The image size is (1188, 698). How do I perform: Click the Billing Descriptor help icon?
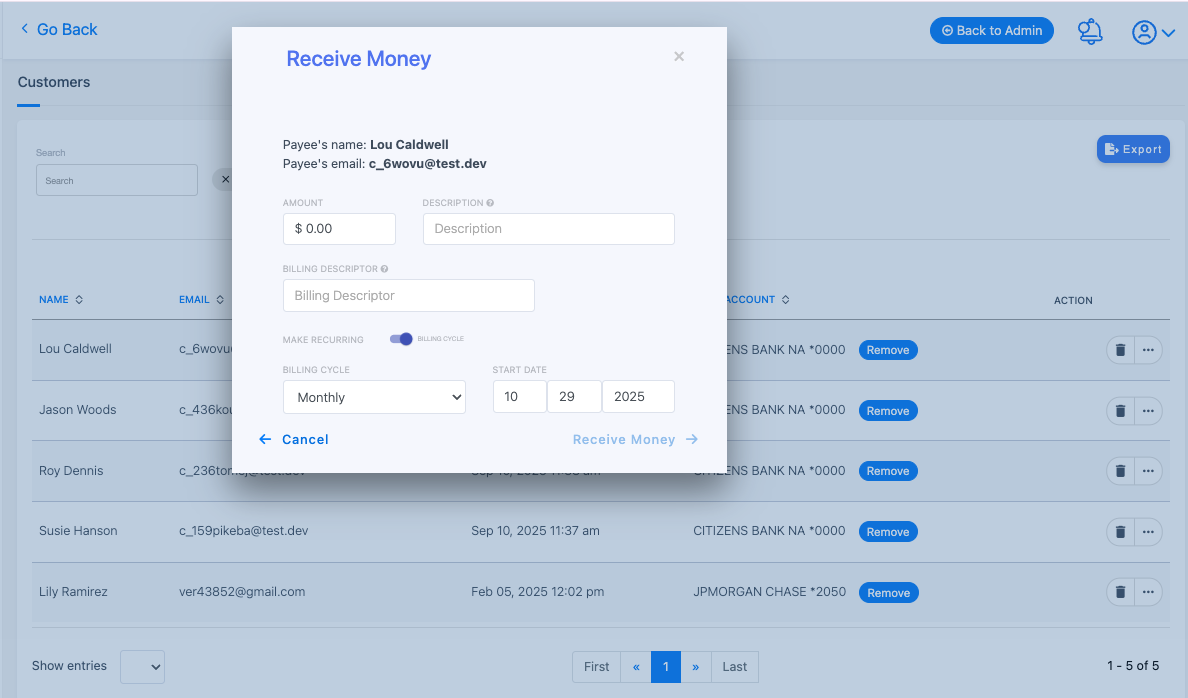click(385, 269)
